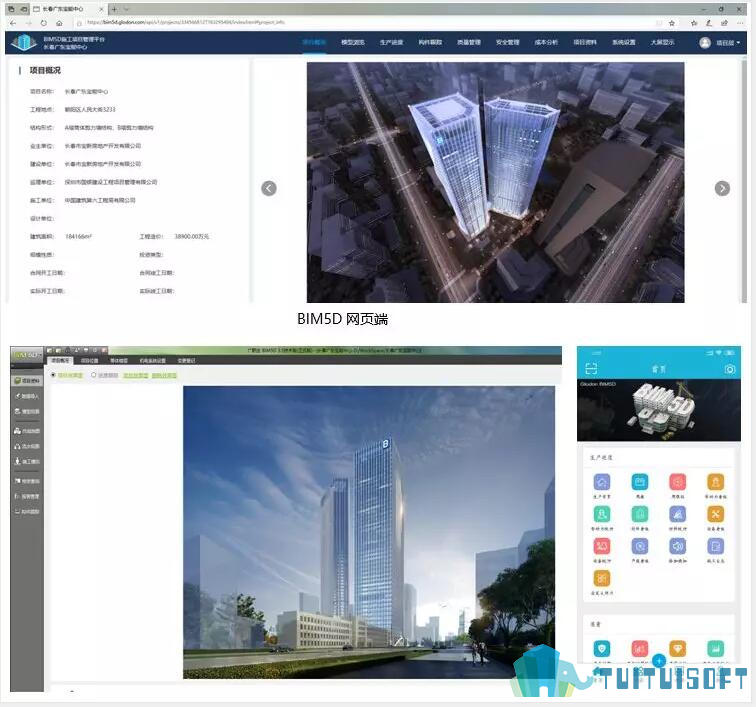
Task: Show next image with right carousel arrow
Action: tap(722, 188)
